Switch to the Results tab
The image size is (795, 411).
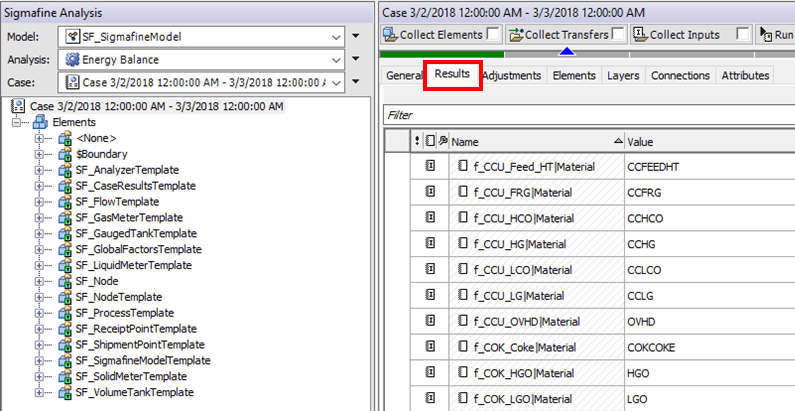point(452,74)
